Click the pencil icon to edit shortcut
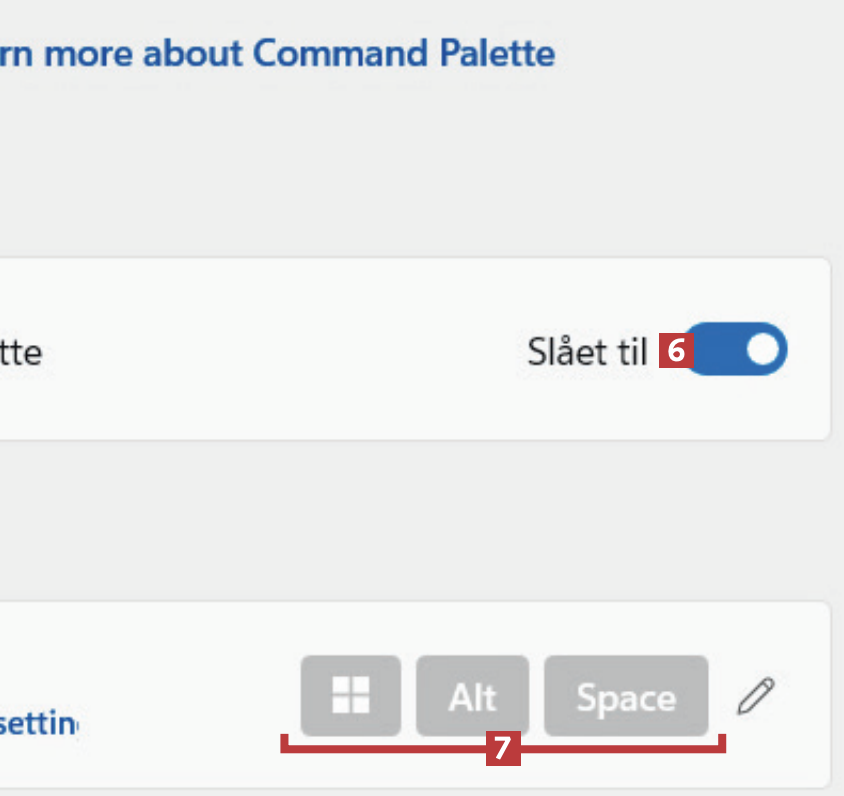Image resolution: width=844 pixels, height=796 pixels. [x=756, y=696]
